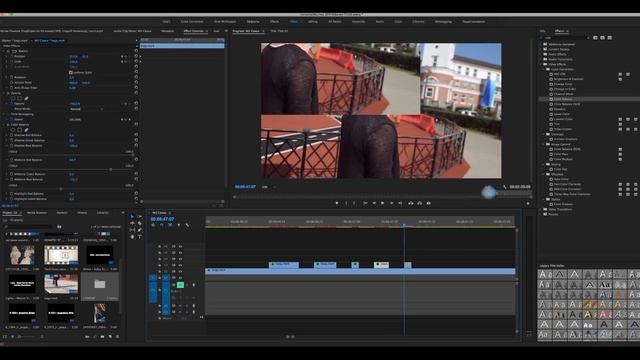Select the Ripple Edit tool
The height and width of the screenshot is (360, 640).
click(132, 223)
